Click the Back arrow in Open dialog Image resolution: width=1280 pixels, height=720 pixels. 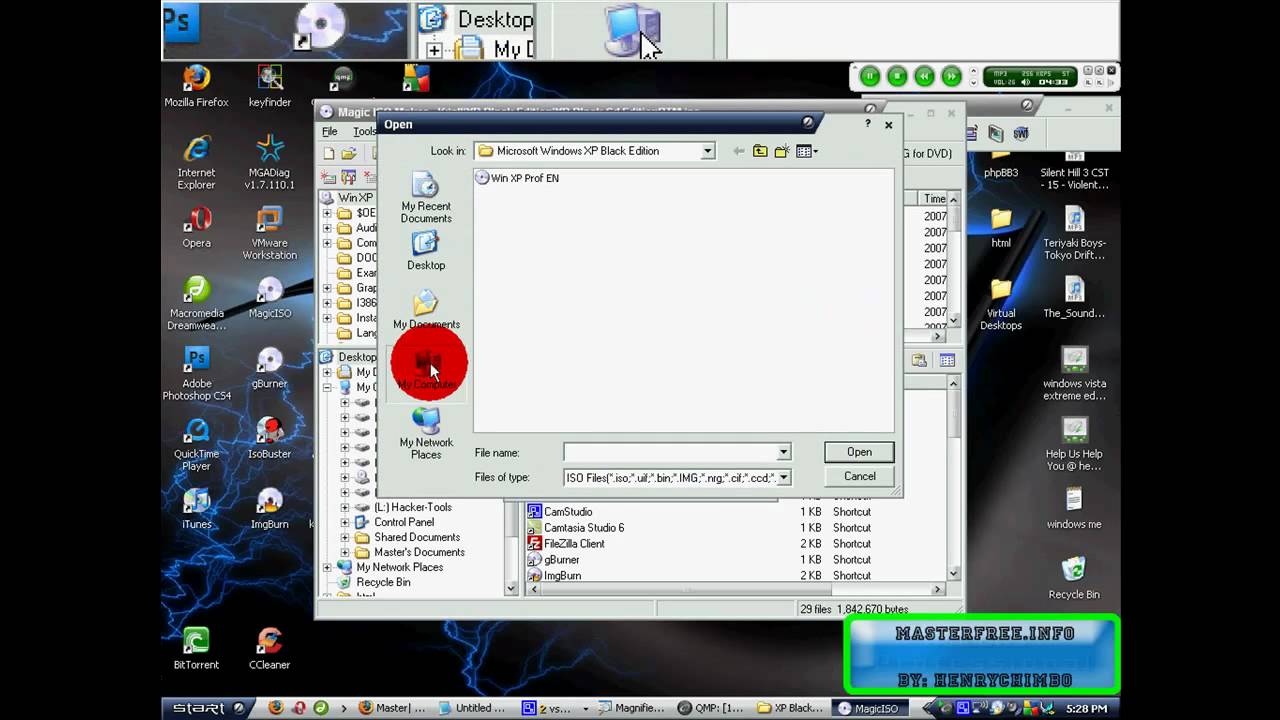[738, 151]
